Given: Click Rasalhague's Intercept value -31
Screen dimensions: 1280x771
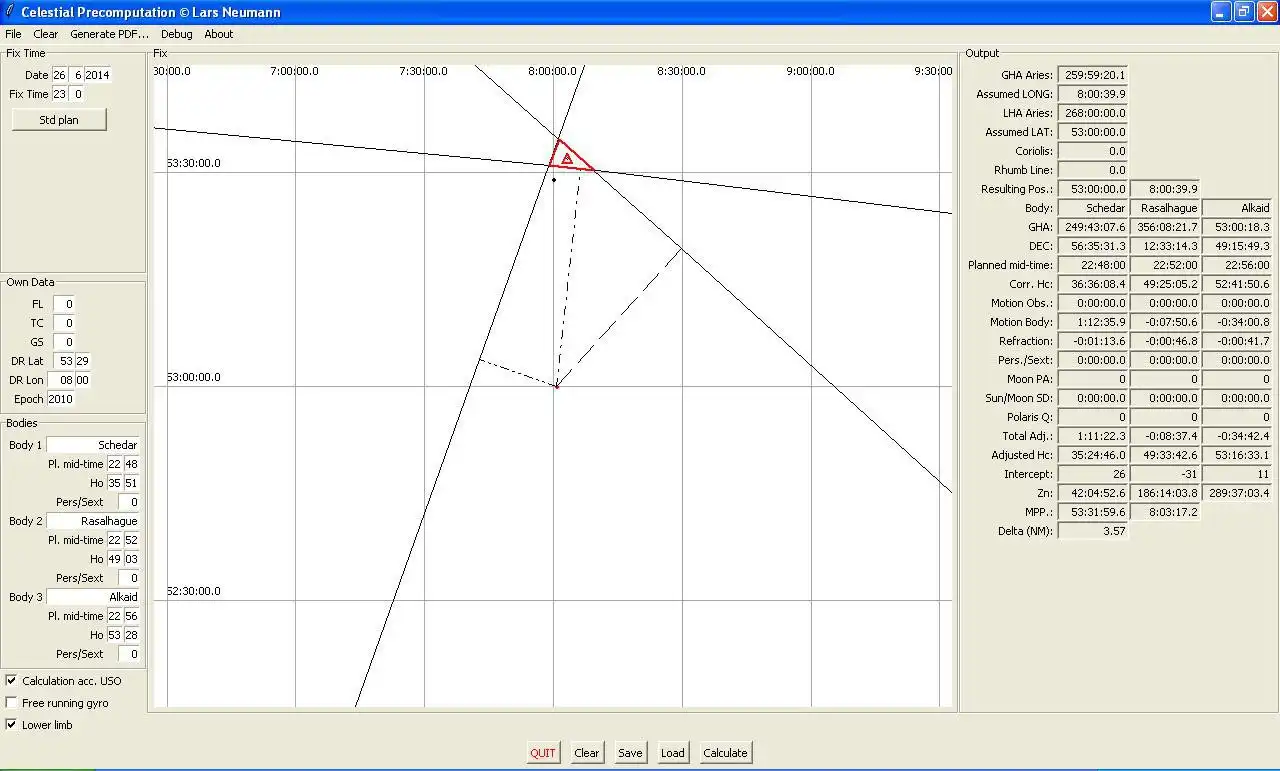Looking at the screenshot, I should (x=1165, y=474).
